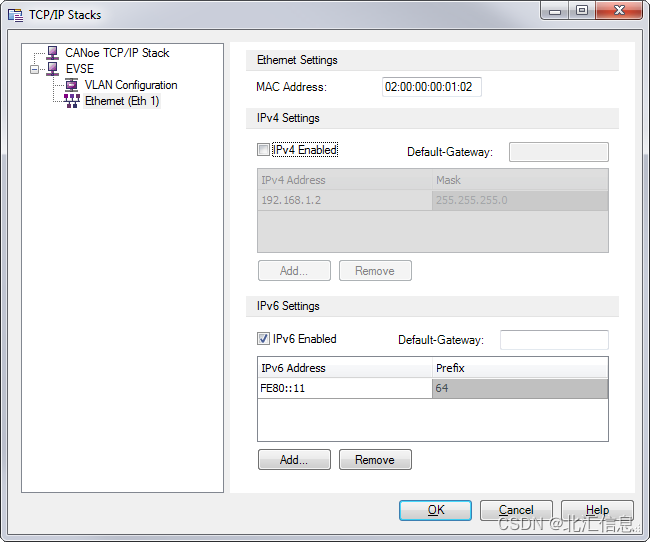The width and height of the screenshot is (650, 542).
Task: Click the Ethernet (Eth 1) network icon
Action: tap(72, 101)
